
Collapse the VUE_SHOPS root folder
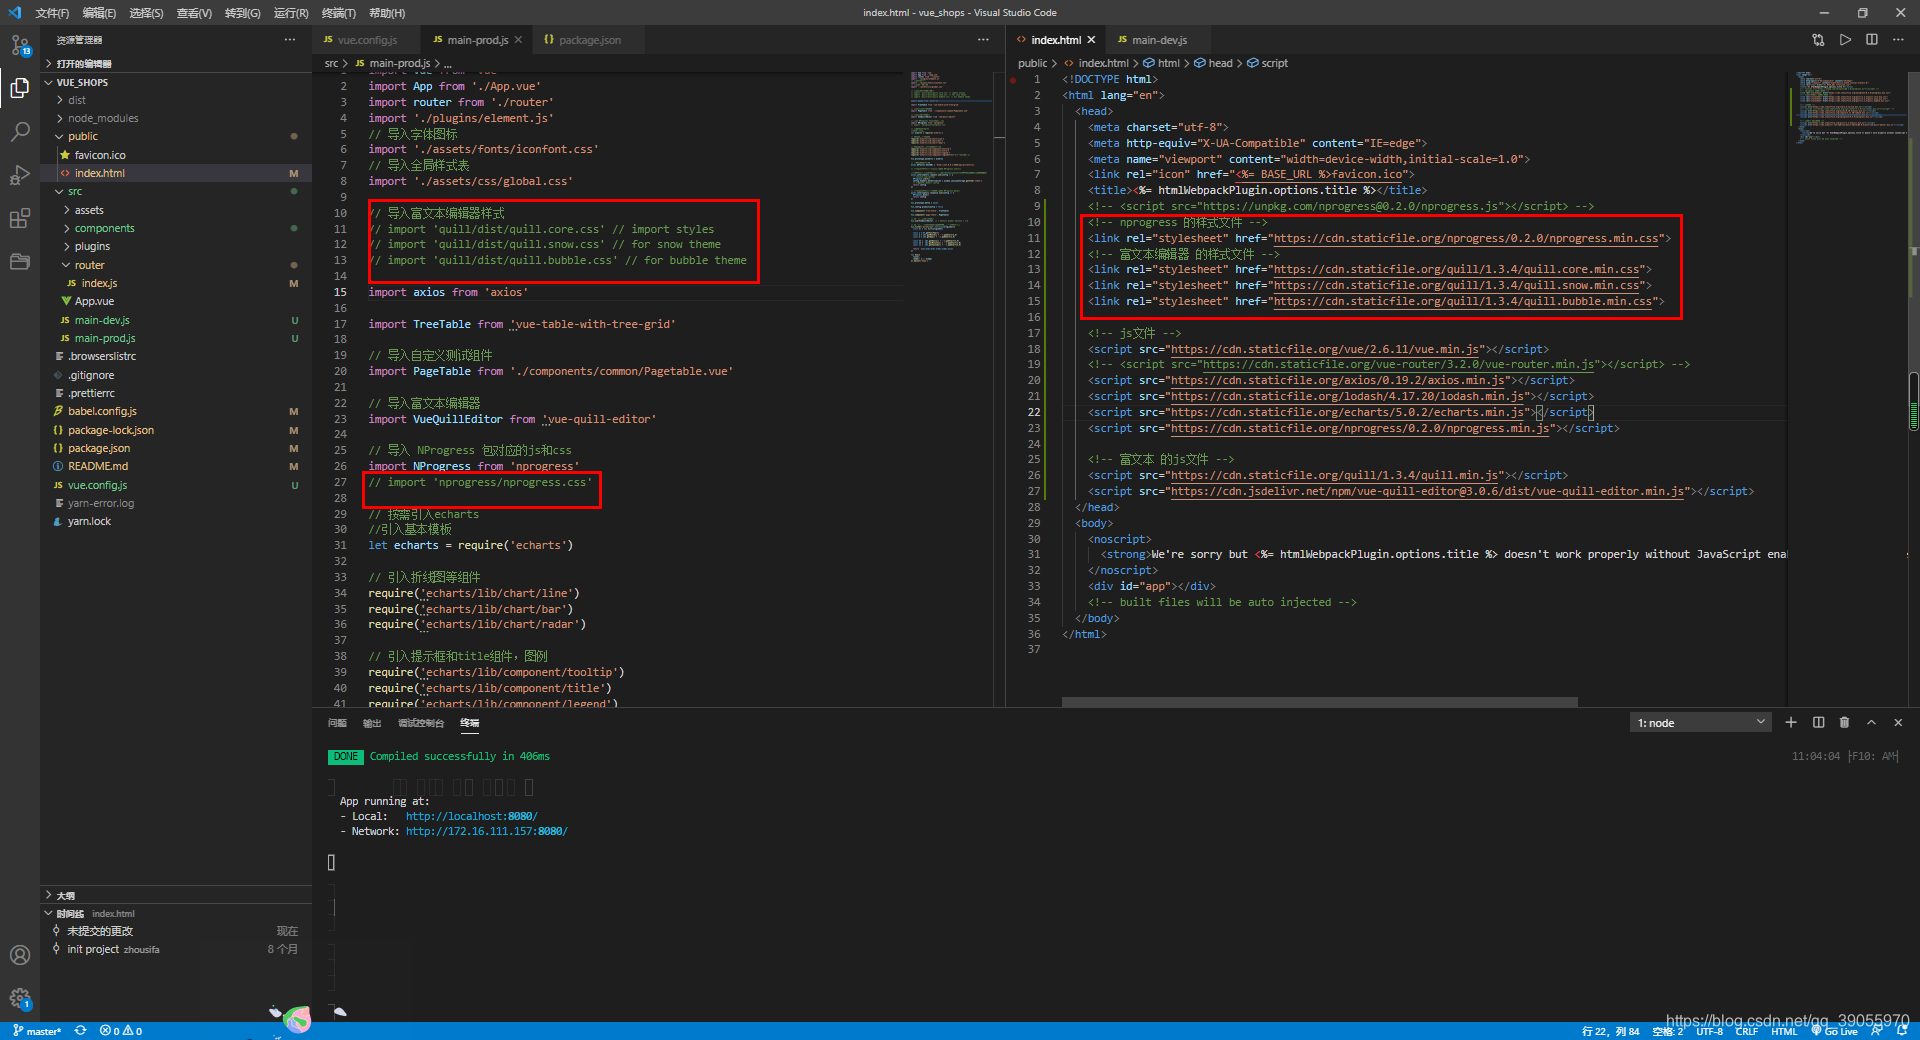point(176,82)
